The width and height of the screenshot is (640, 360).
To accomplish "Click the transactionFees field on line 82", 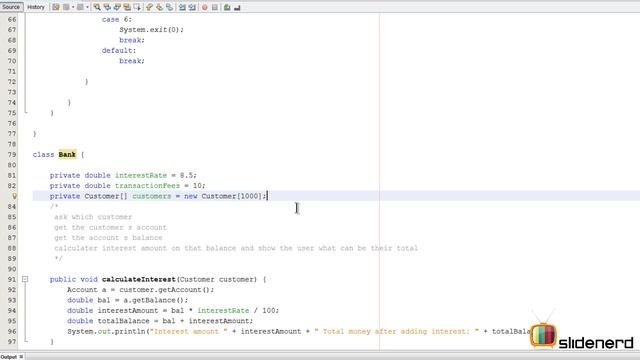I will tap(147, 186).
